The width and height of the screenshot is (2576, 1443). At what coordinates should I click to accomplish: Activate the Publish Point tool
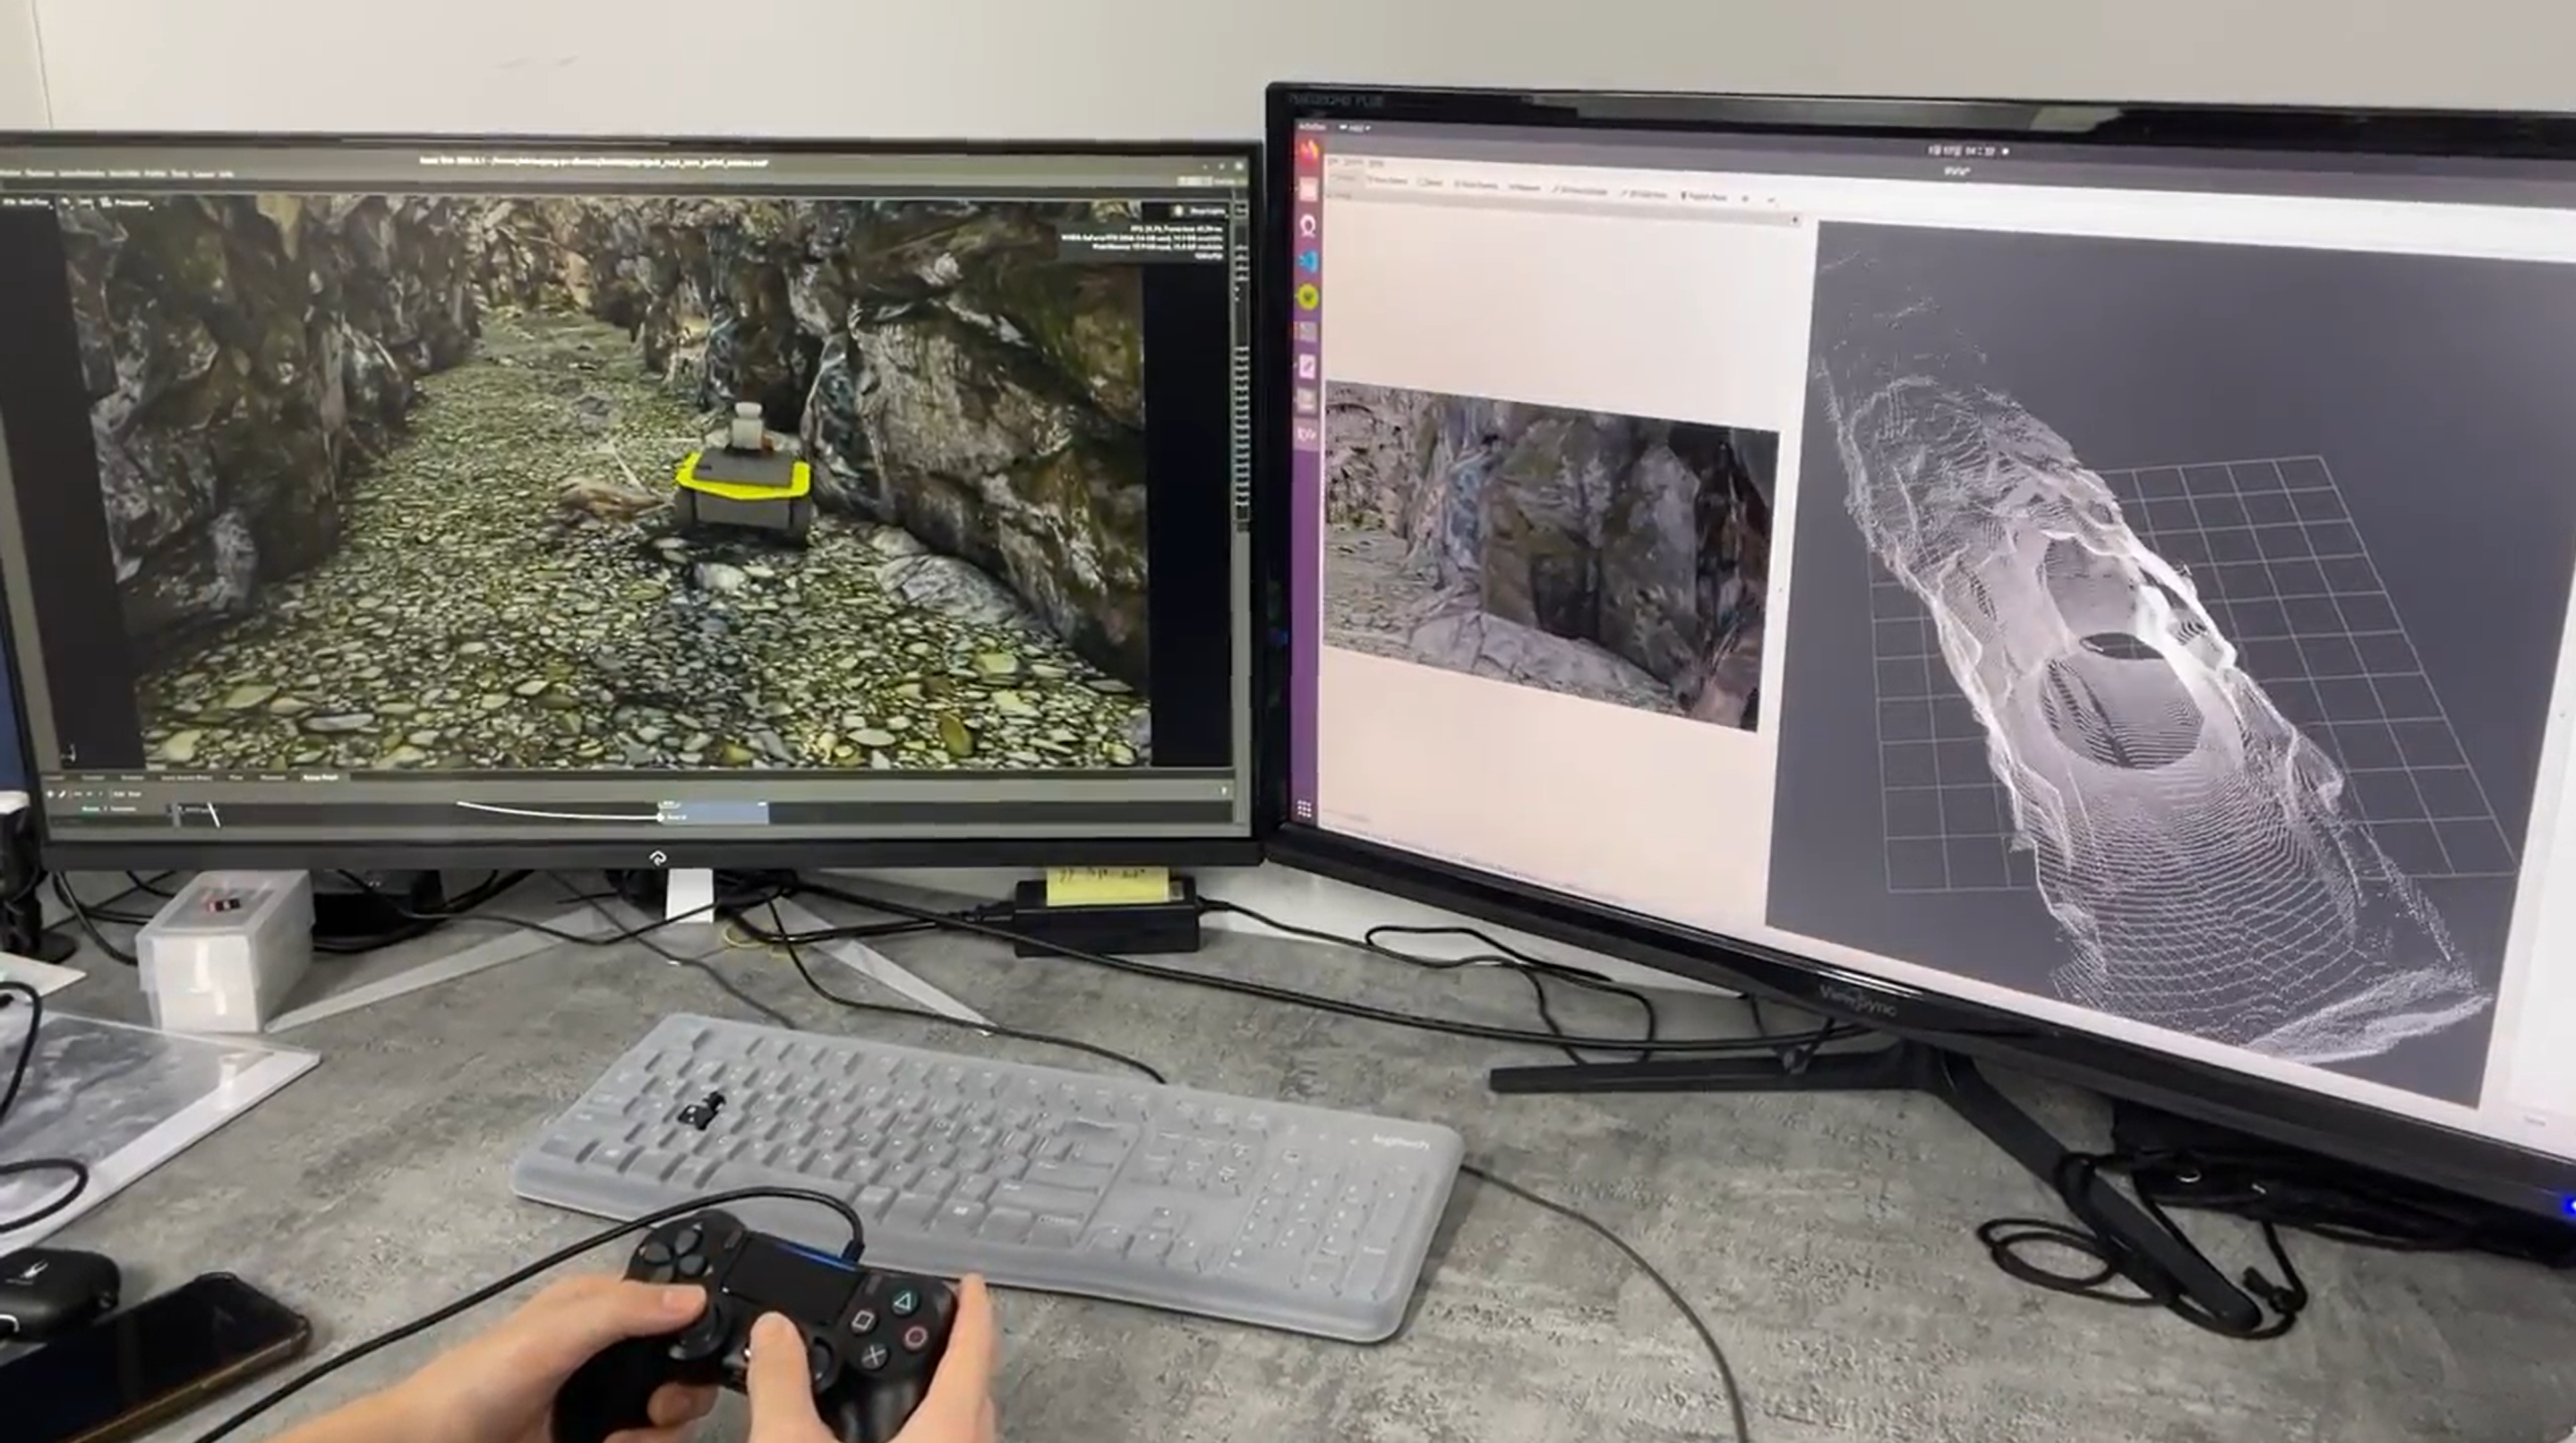(x=1705, y=197)
